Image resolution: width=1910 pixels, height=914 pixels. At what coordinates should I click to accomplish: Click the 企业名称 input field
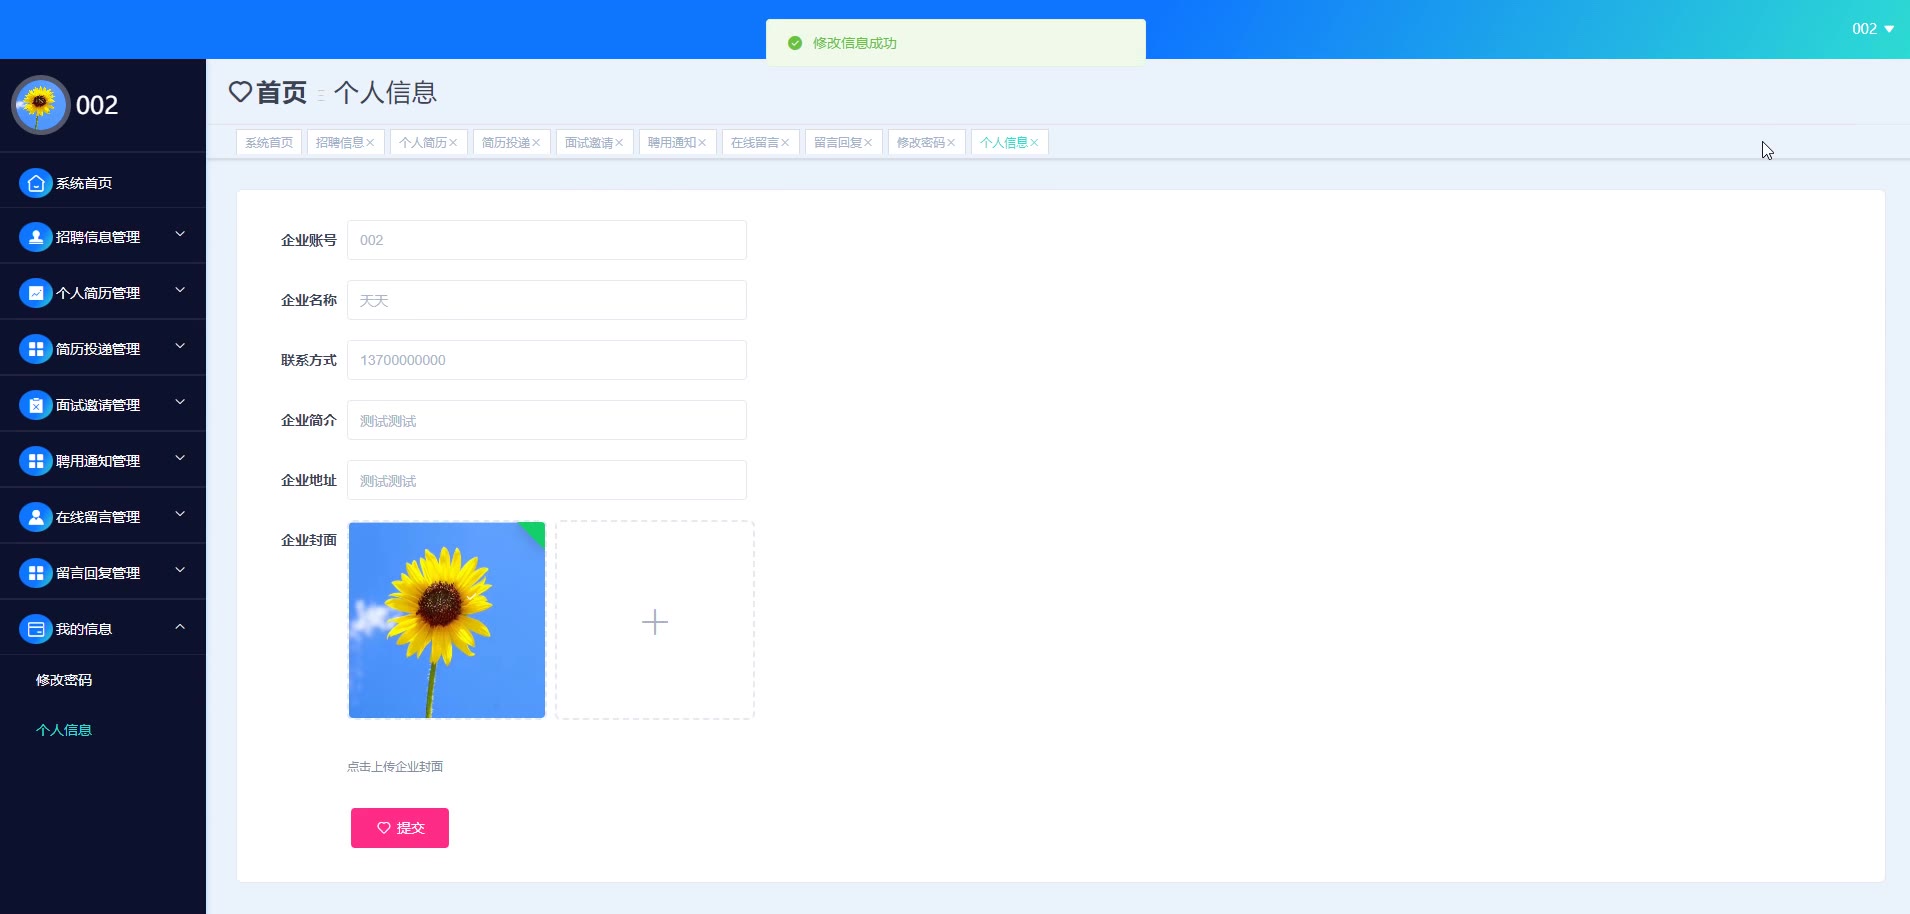pos(547,300)
